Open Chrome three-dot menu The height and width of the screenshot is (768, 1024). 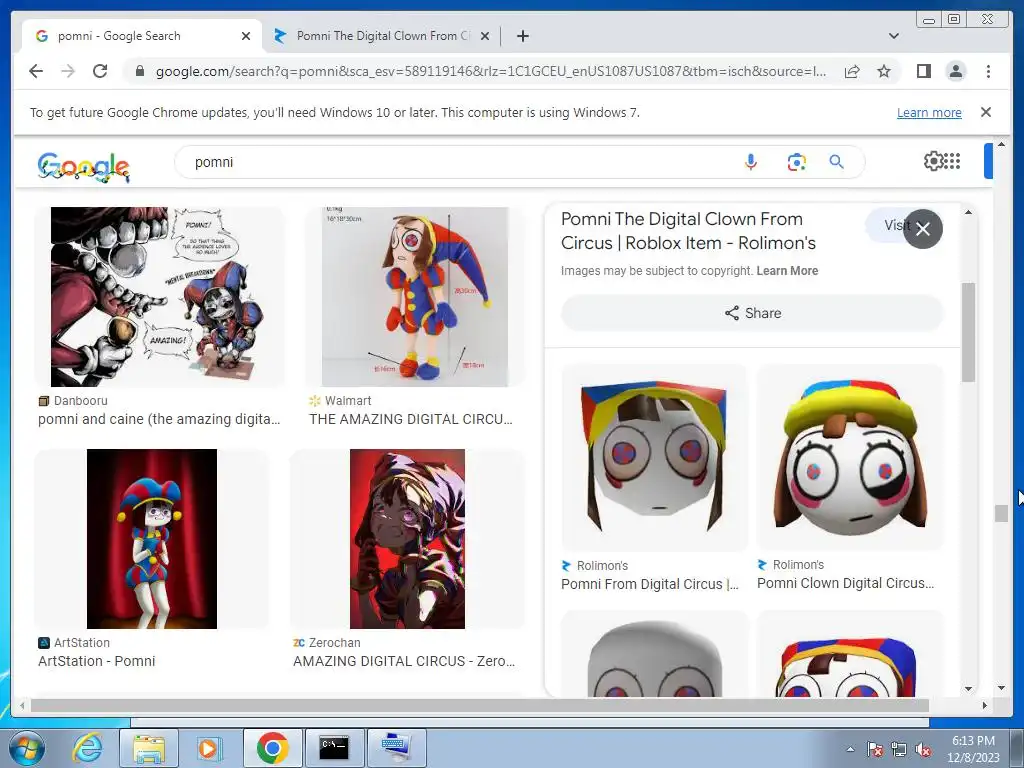(988, 71)
